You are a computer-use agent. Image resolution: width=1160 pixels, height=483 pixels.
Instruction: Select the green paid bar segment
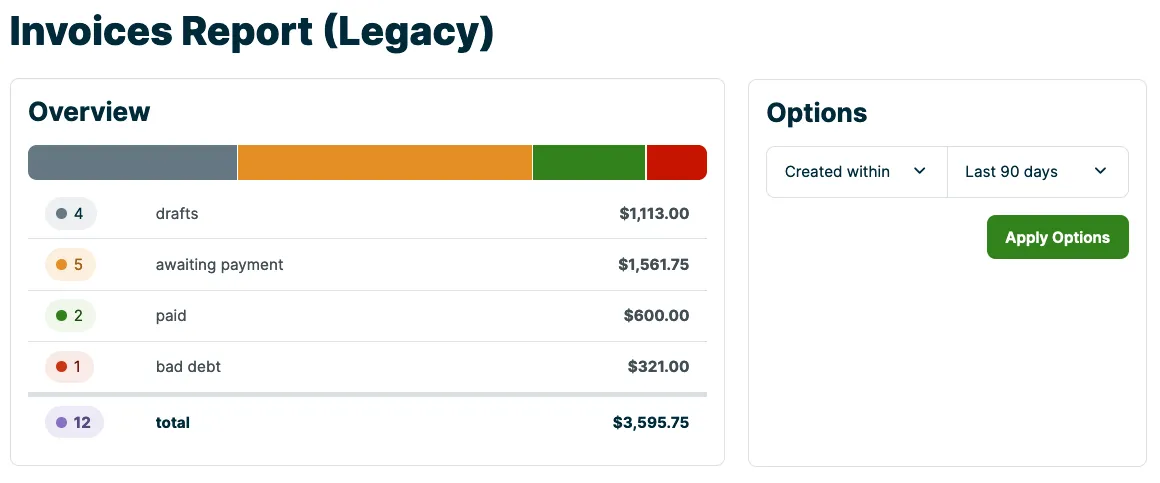[x=589, y=162]
